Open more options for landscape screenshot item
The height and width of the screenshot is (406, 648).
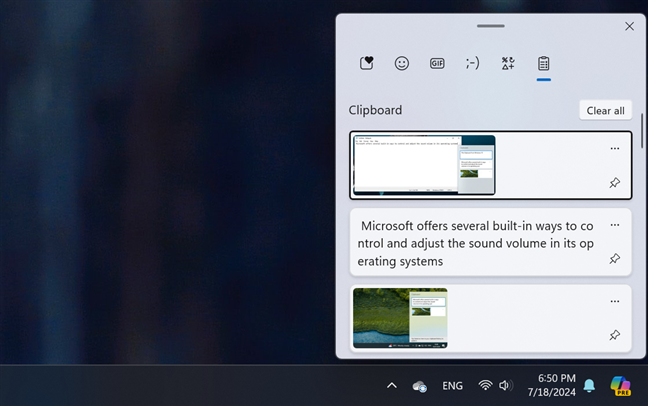tap(615, 301)
